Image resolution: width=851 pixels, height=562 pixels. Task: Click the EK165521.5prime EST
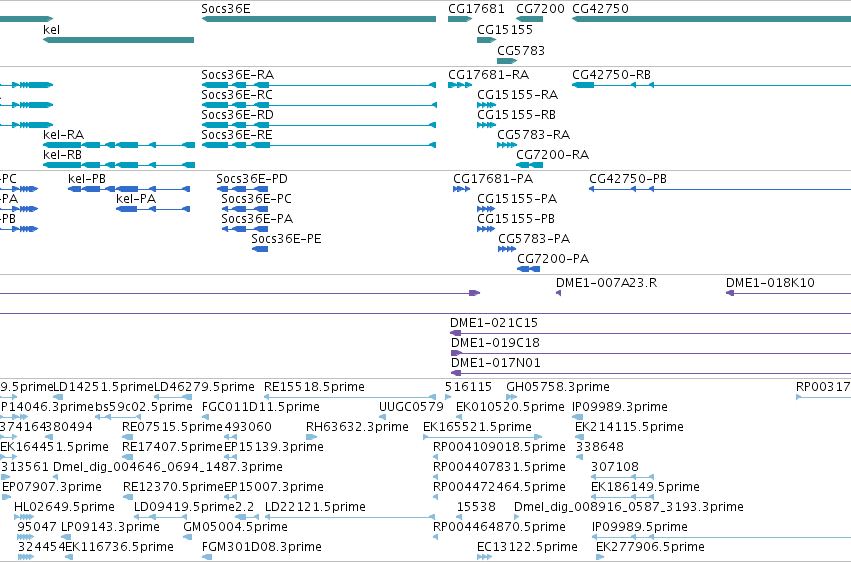(482, 437)
